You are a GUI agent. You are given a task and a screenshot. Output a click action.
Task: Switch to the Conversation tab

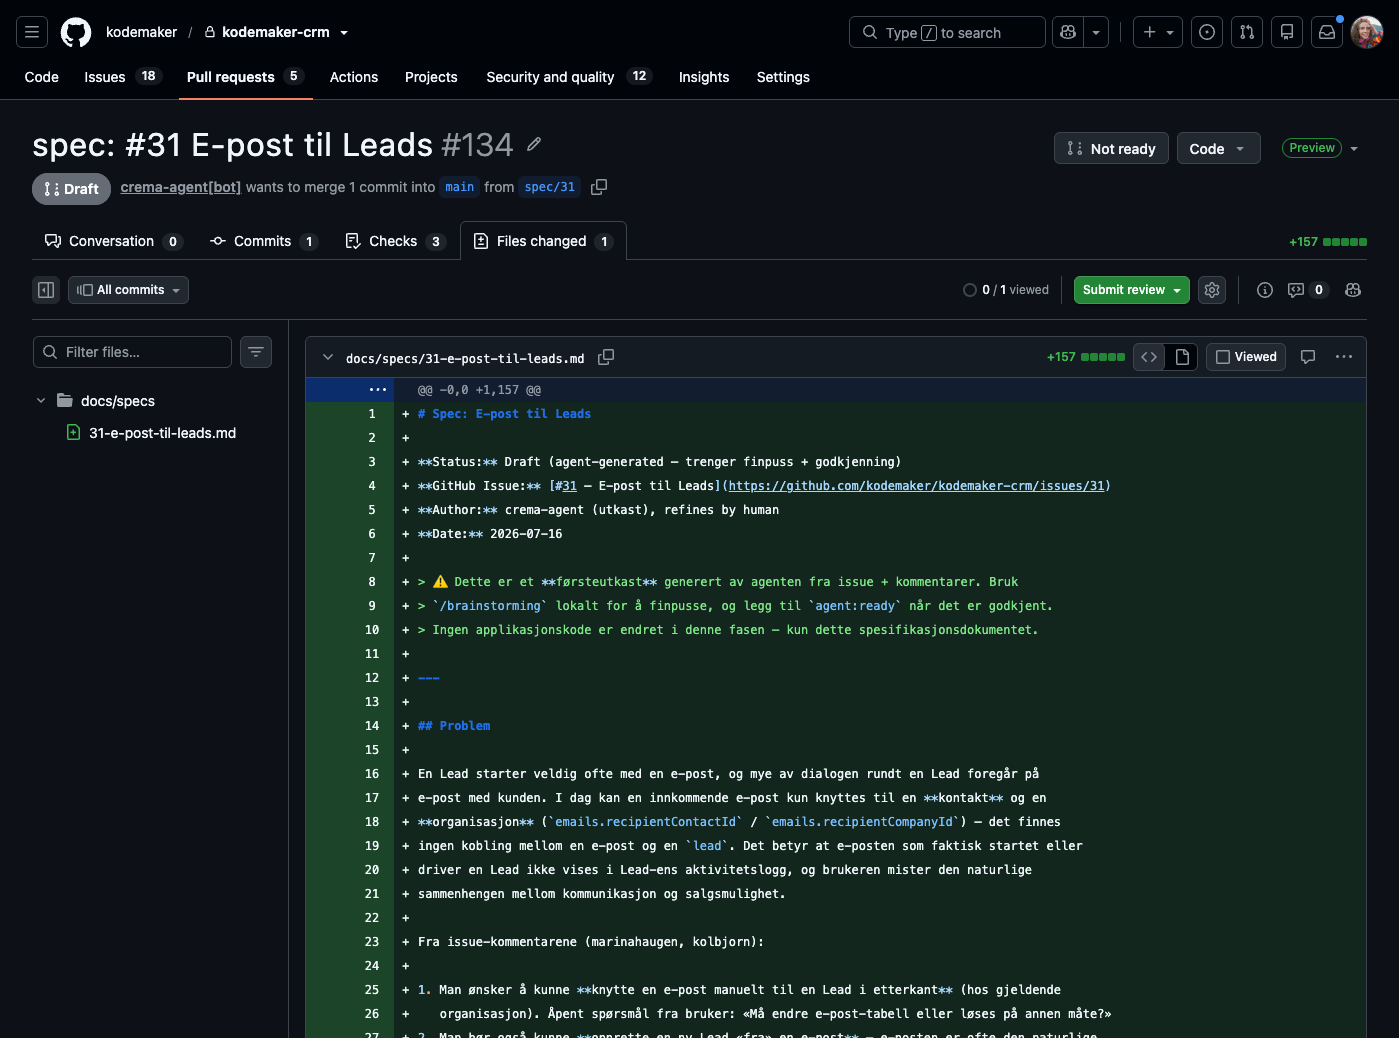coord(113,241)
